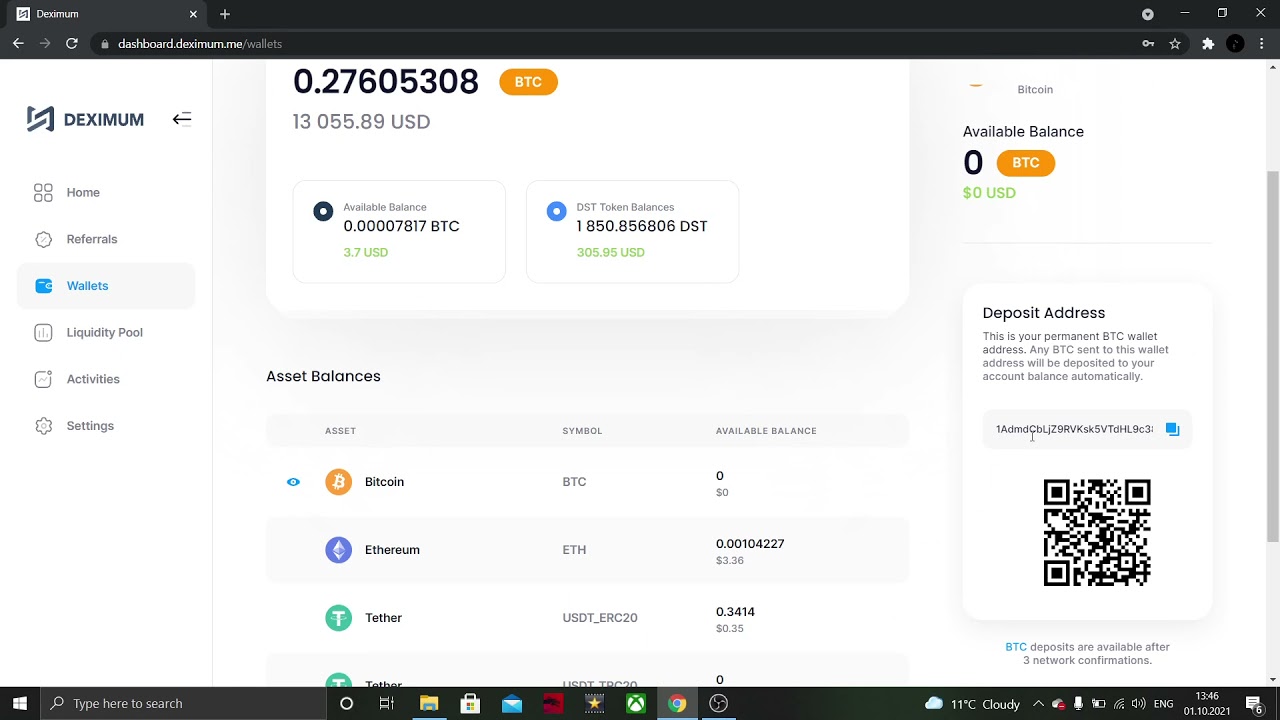Screen dimensions: 1280x720
Task: Click the AVAILABLE BALANCE column header
Action: click(x=766, y=431)
